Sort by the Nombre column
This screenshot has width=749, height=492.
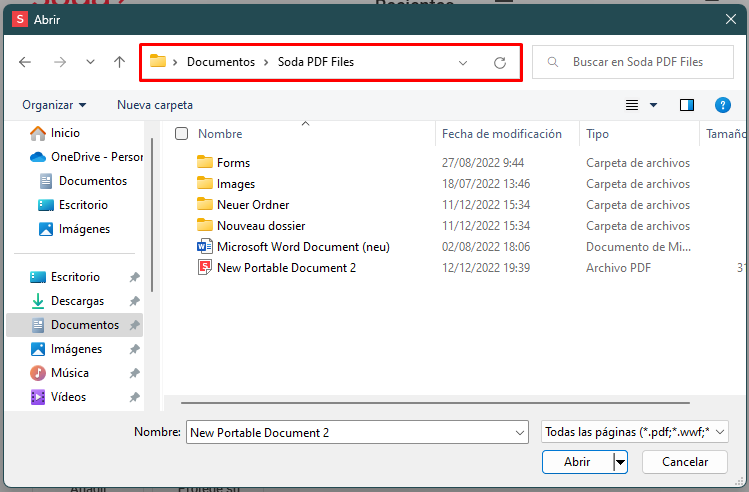[220, 134]
